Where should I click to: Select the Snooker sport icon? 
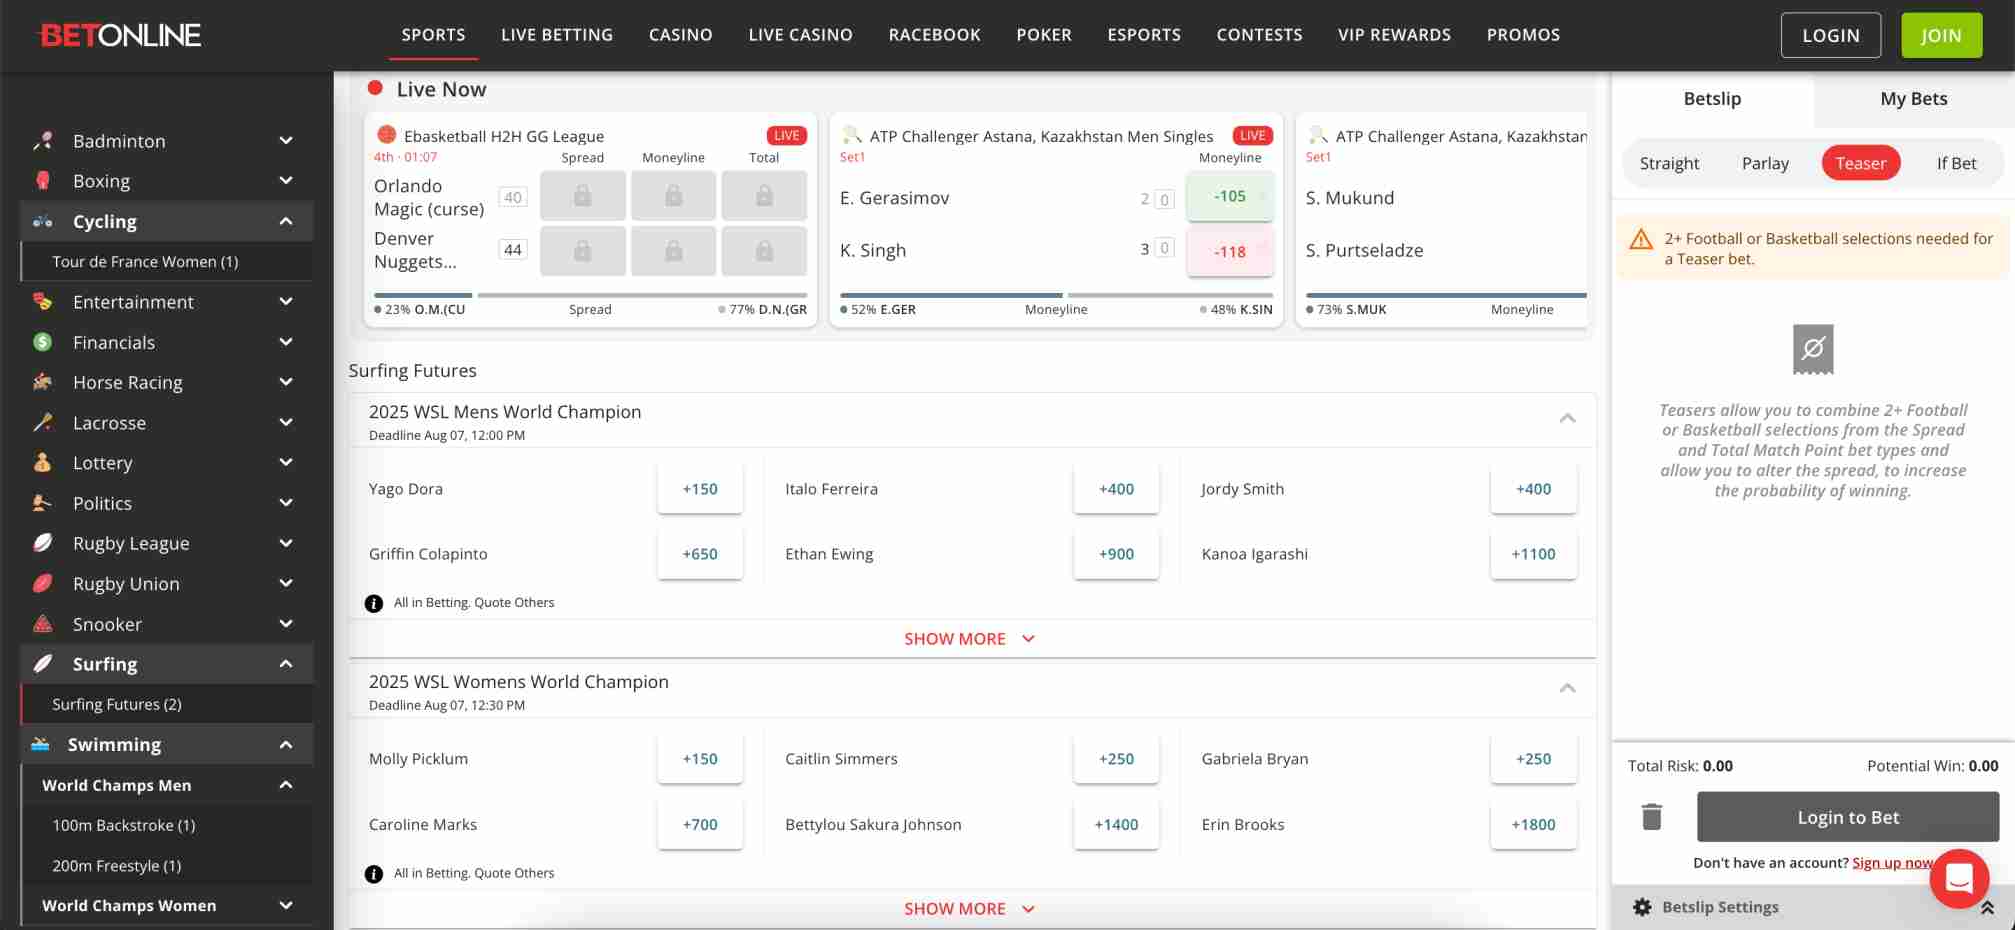point(42,623)
